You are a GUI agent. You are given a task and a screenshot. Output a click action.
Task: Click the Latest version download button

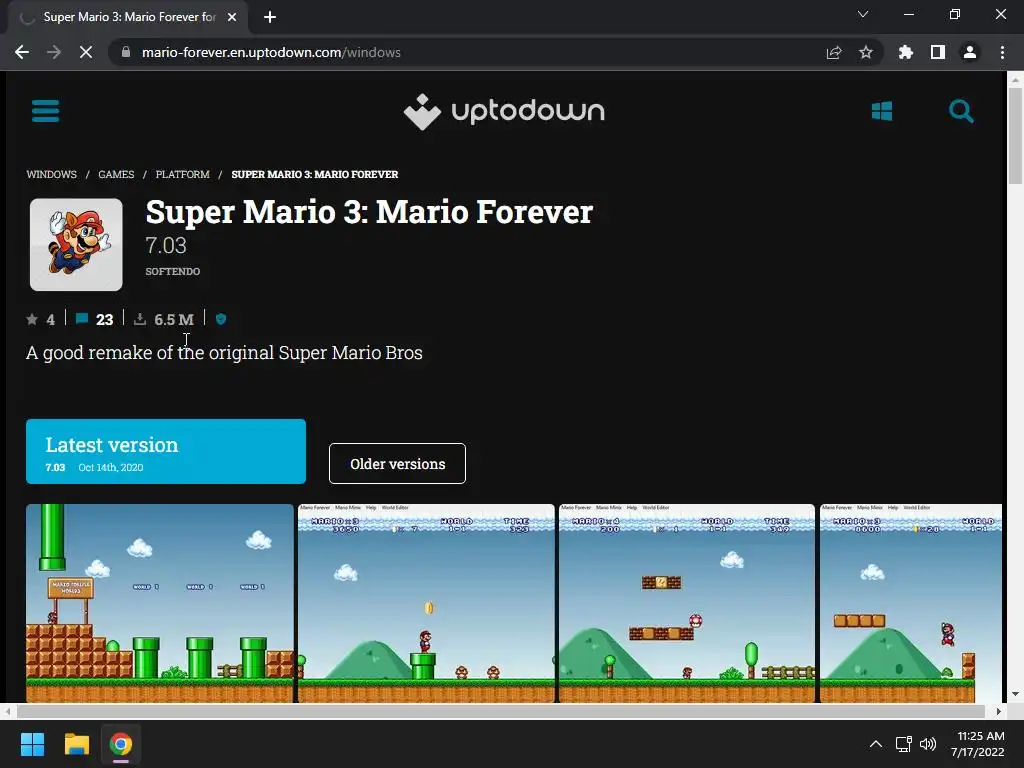coord(166,451)
